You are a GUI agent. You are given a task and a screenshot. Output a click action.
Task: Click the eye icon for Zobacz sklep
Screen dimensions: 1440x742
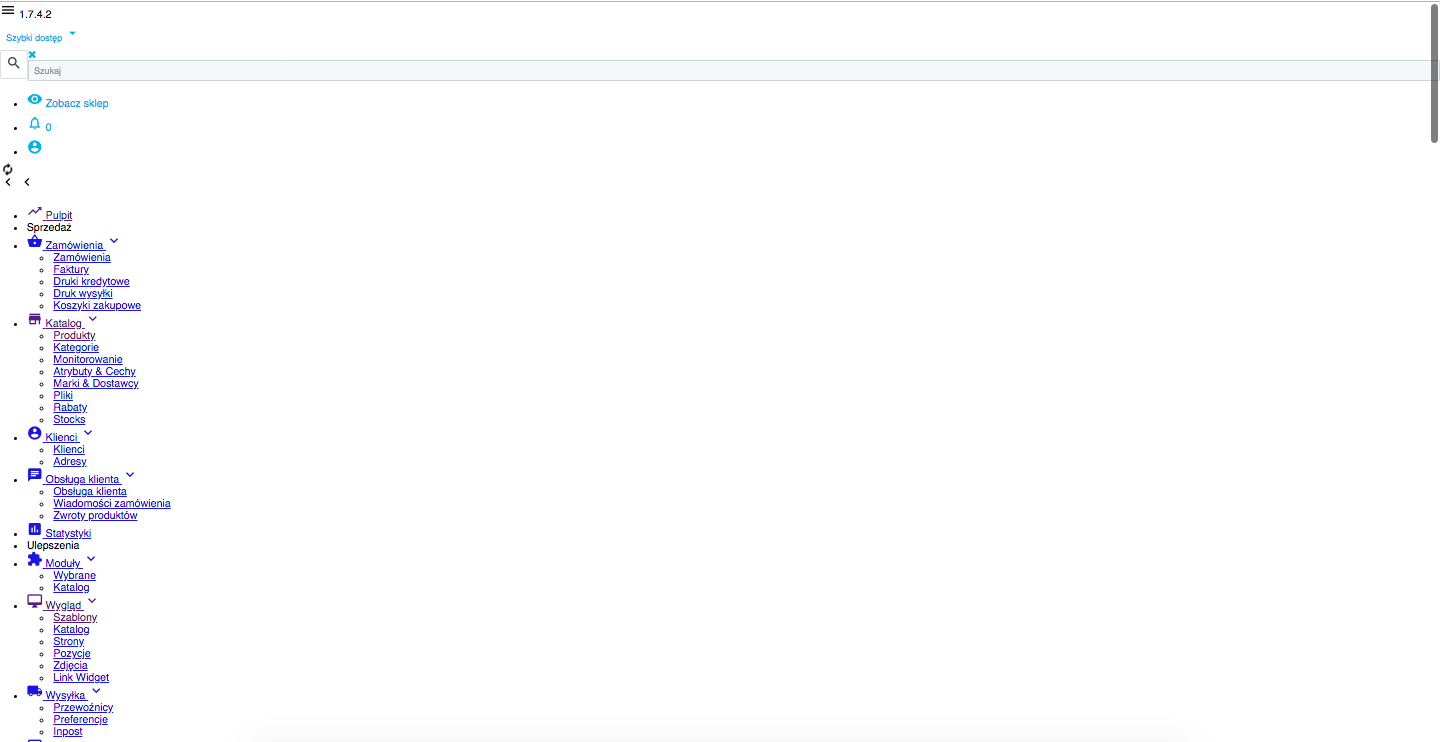click(x=35, y=99)
